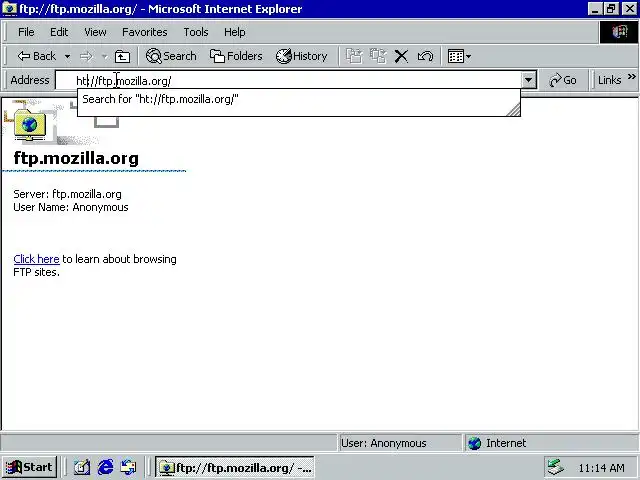Expand the Links toolbar chevron
The height and width of the screenshot is (480, 640).
[631, 77]
